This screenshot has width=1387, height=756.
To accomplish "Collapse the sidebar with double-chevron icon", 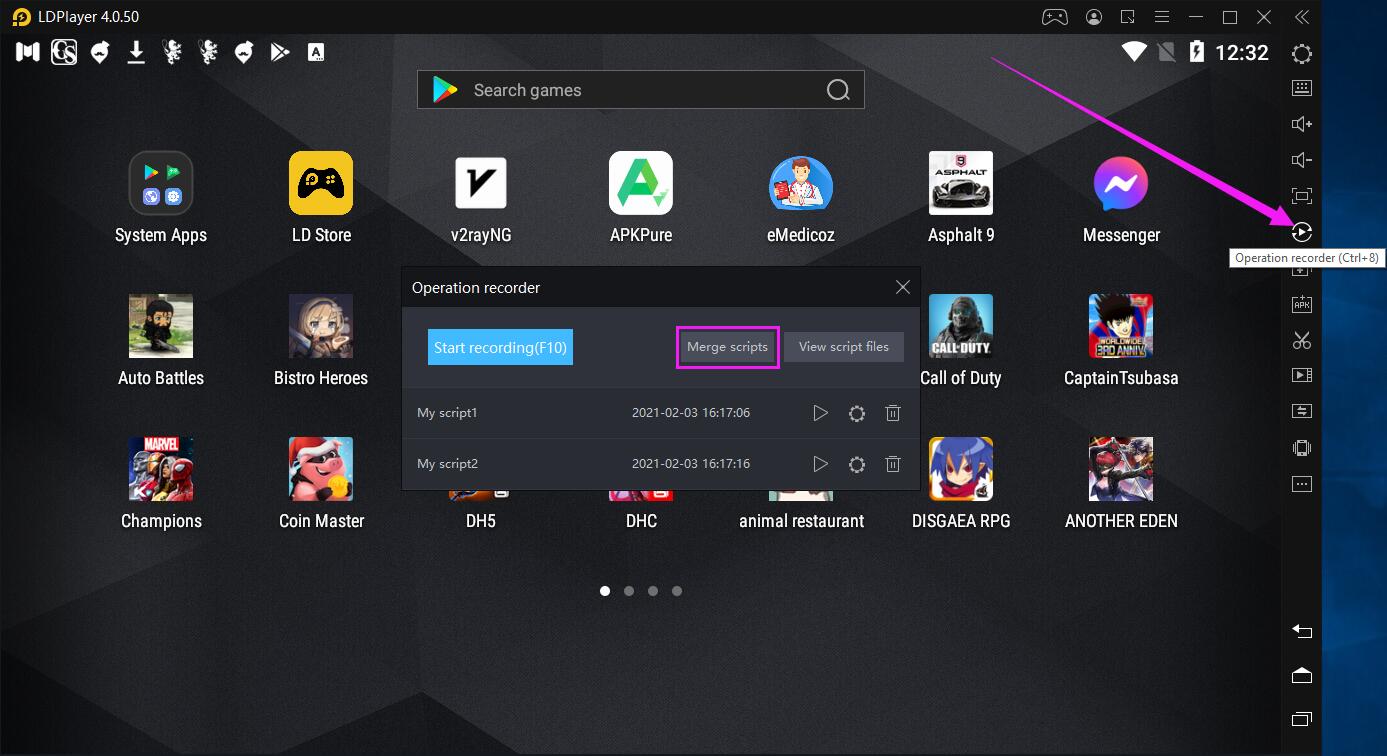I will pyautogui.click(x=1301, y=17).
